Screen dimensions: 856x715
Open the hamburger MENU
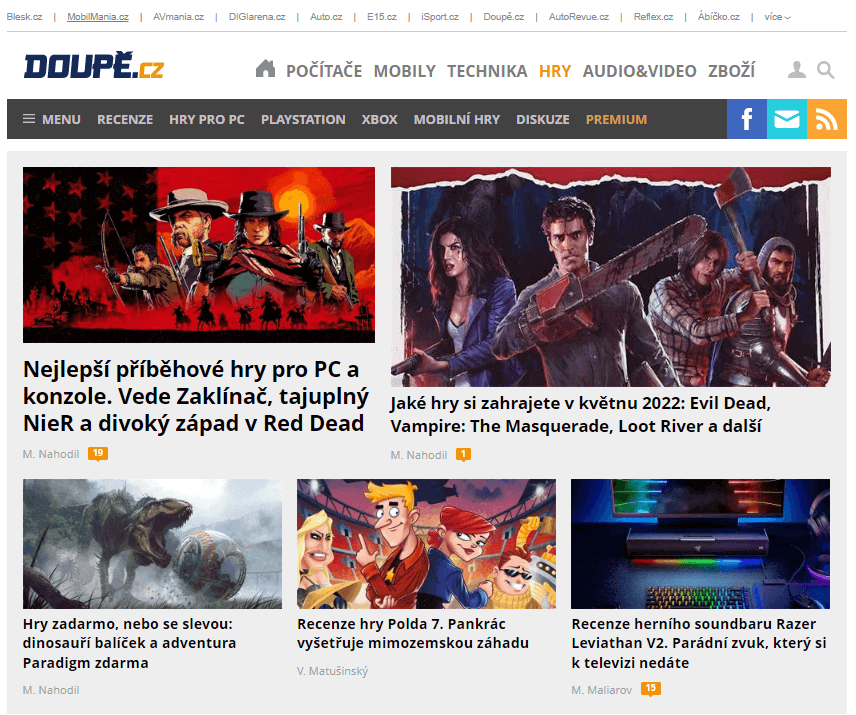(x=52, y=119)
